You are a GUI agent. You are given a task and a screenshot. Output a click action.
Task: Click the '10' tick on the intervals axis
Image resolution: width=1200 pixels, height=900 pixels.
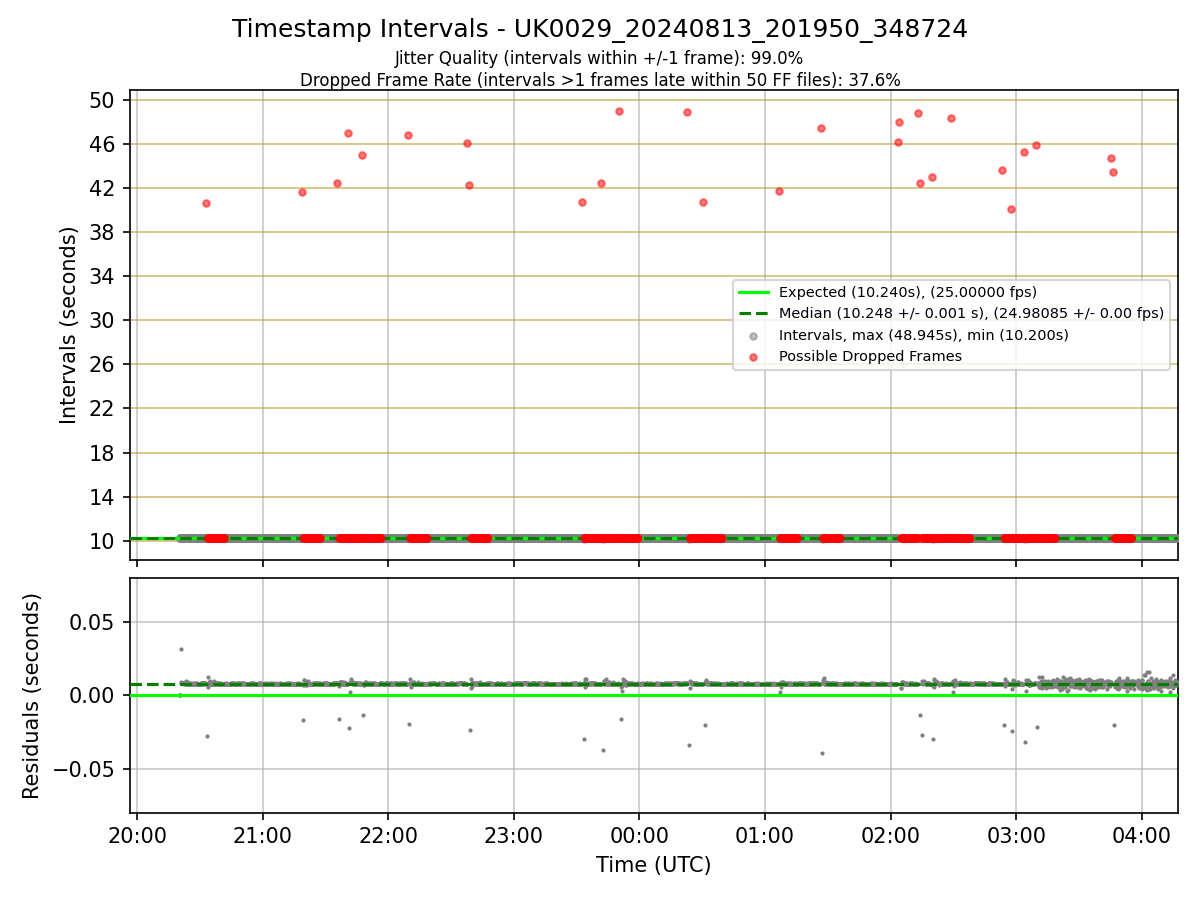[x=103, y=541]
